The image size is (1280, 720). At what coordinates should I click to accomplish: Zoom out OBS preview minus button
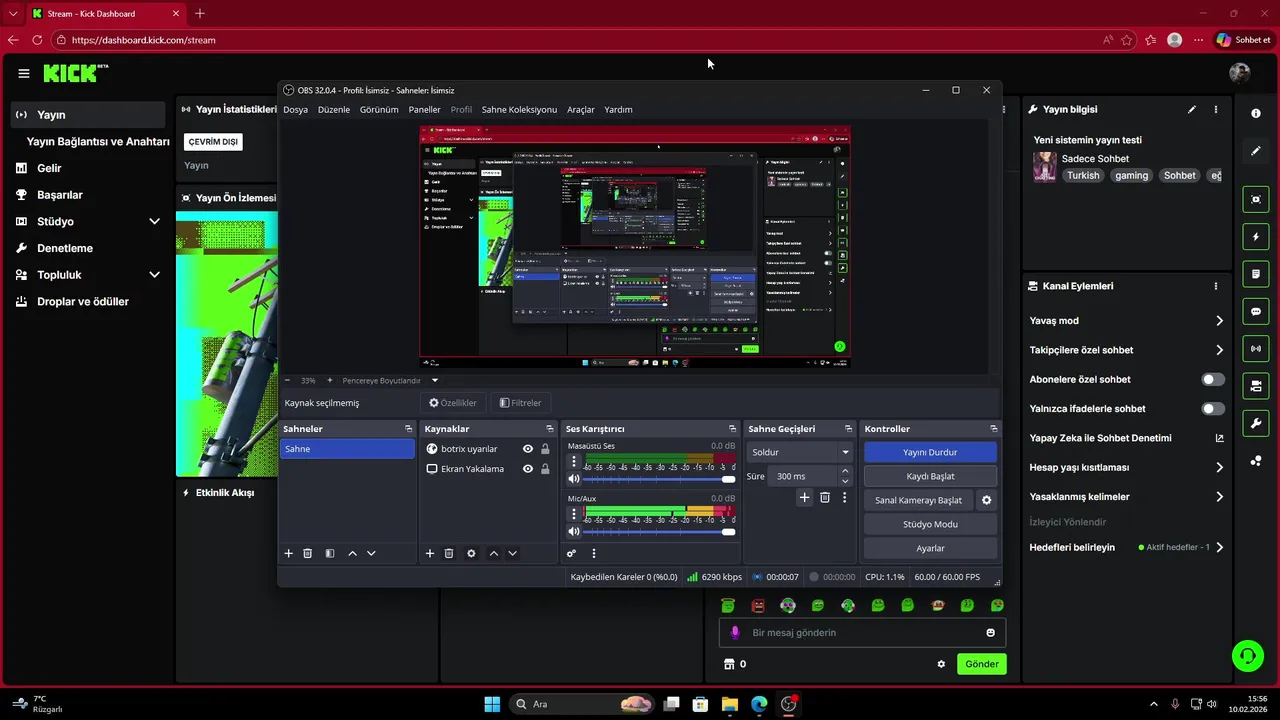click(x=288, y=380)
